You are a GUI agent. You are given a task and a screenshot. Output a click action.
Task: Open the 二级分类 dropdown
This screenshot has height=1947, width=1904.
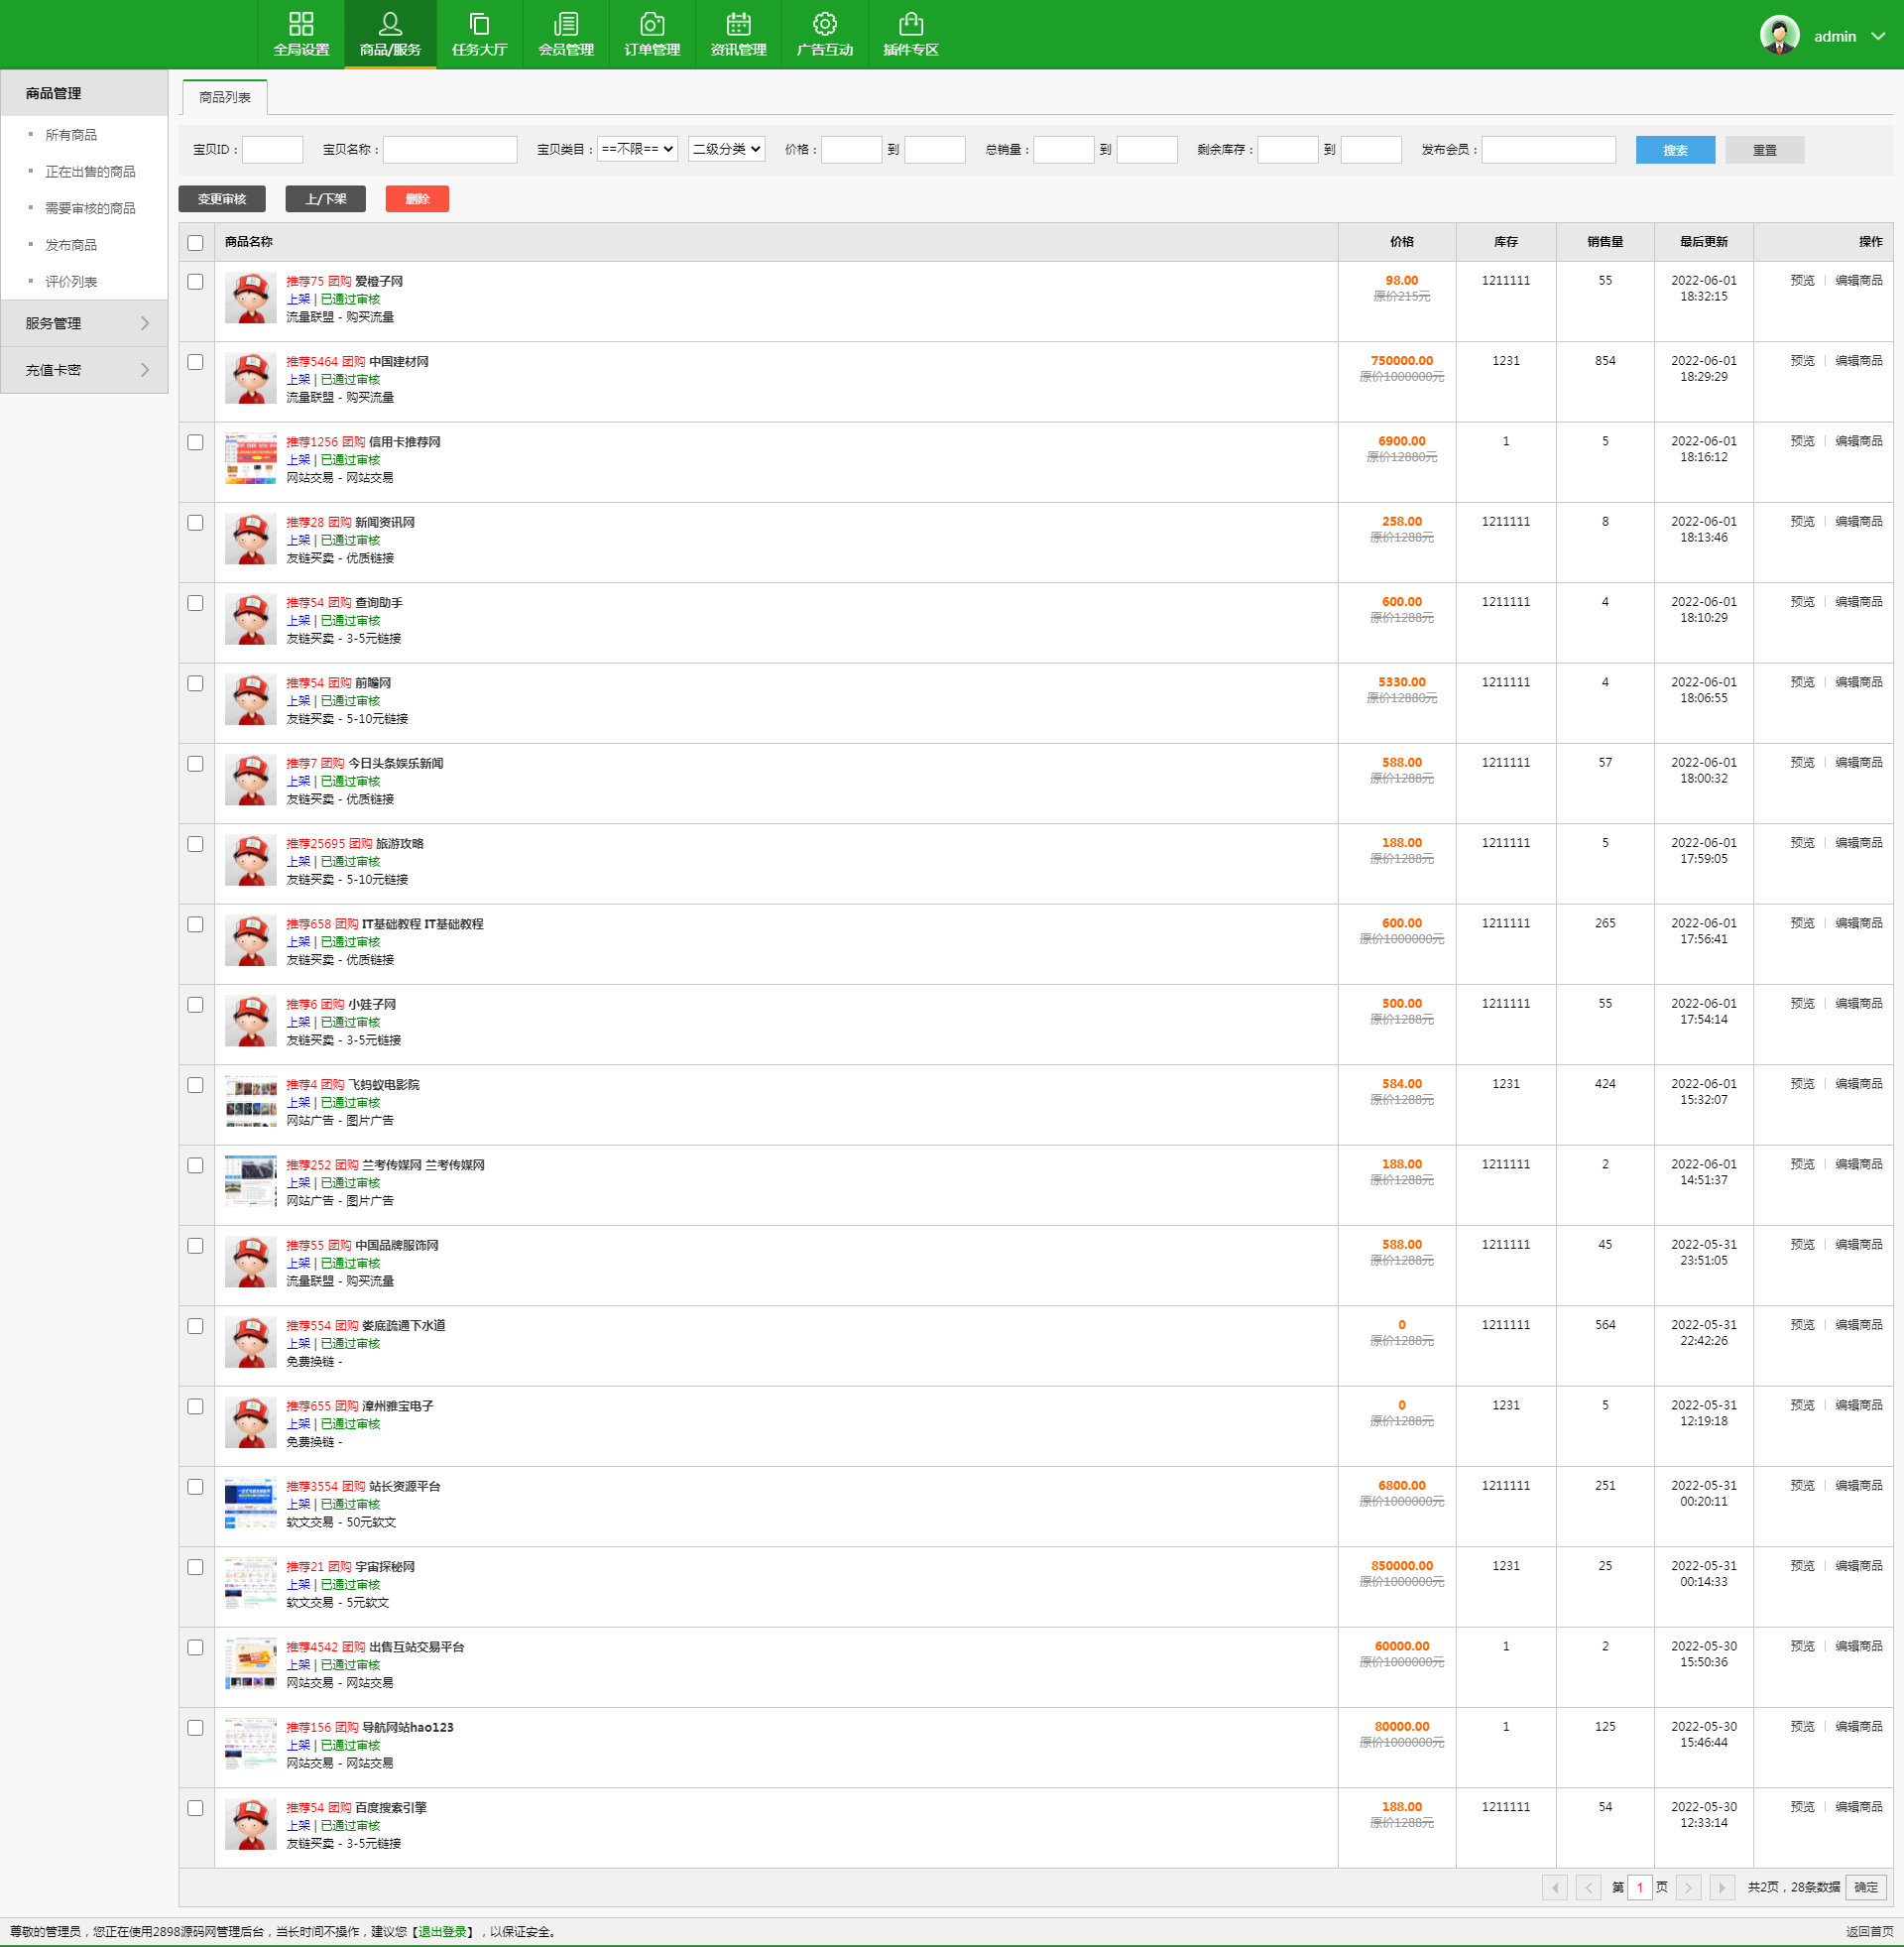click(726, 149)
